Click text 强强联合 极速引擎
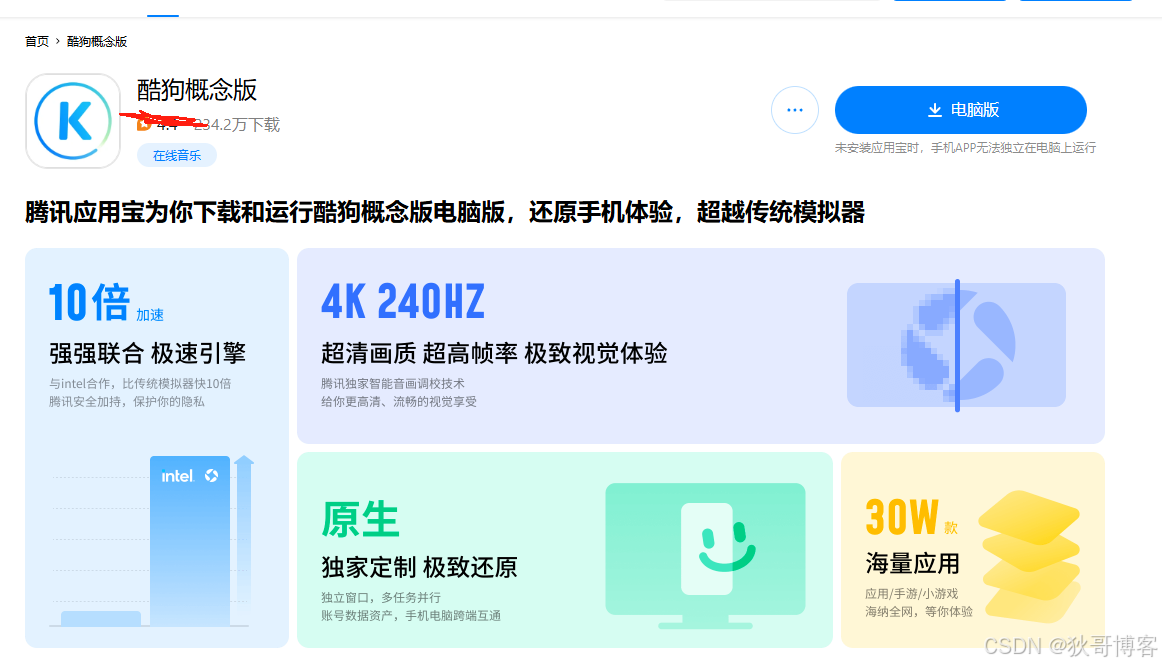Viewport: 1162px width, 666px height. tap(147, 353)
